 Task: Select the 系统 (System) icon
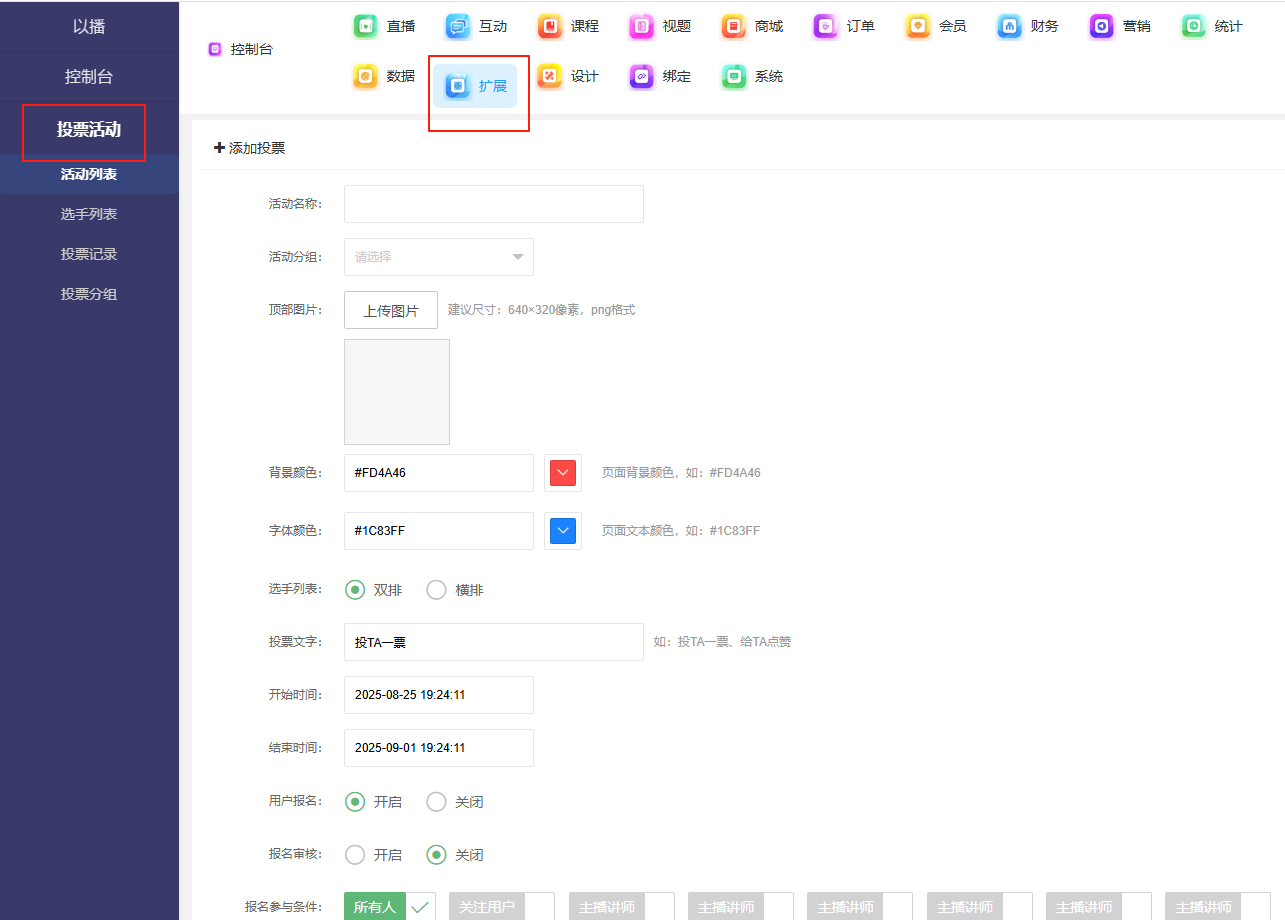(x=734, y=77)
